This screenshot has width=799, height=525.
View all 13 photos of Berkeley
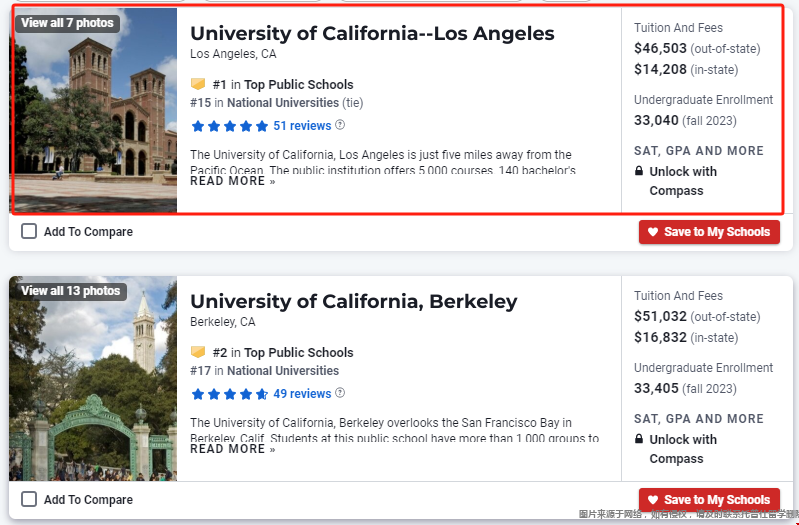click(71, 291)
